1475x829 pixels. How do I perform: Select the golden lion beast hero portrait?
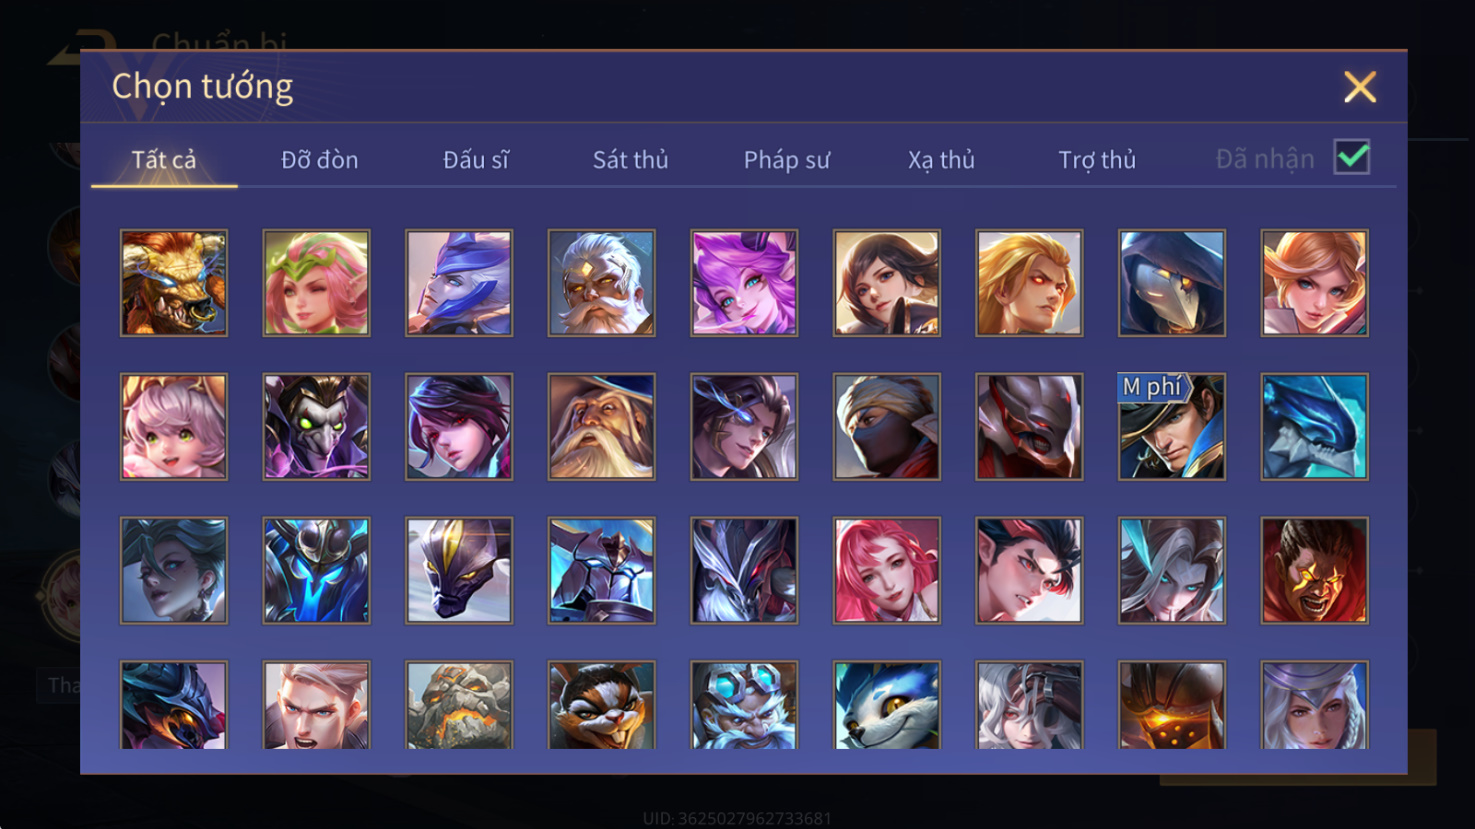[x=174, y=283]
